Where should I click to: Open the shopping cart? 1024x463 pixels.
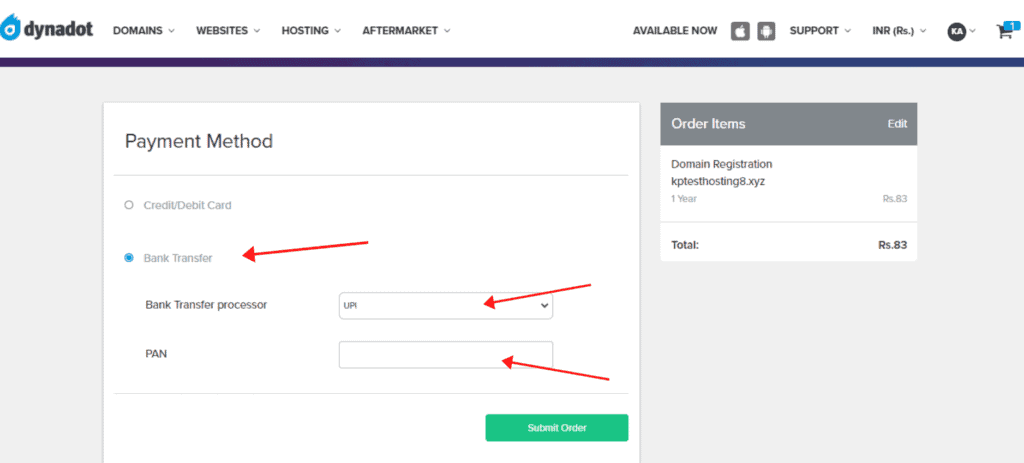coord(1004,31)
